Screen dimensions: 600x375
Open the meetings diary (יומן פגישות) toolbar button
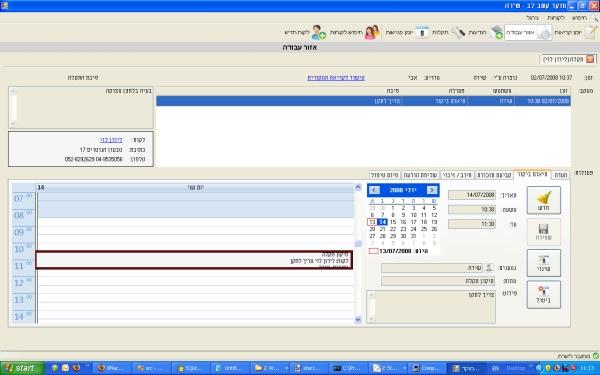pyautogui.click(x=407, y=33)
